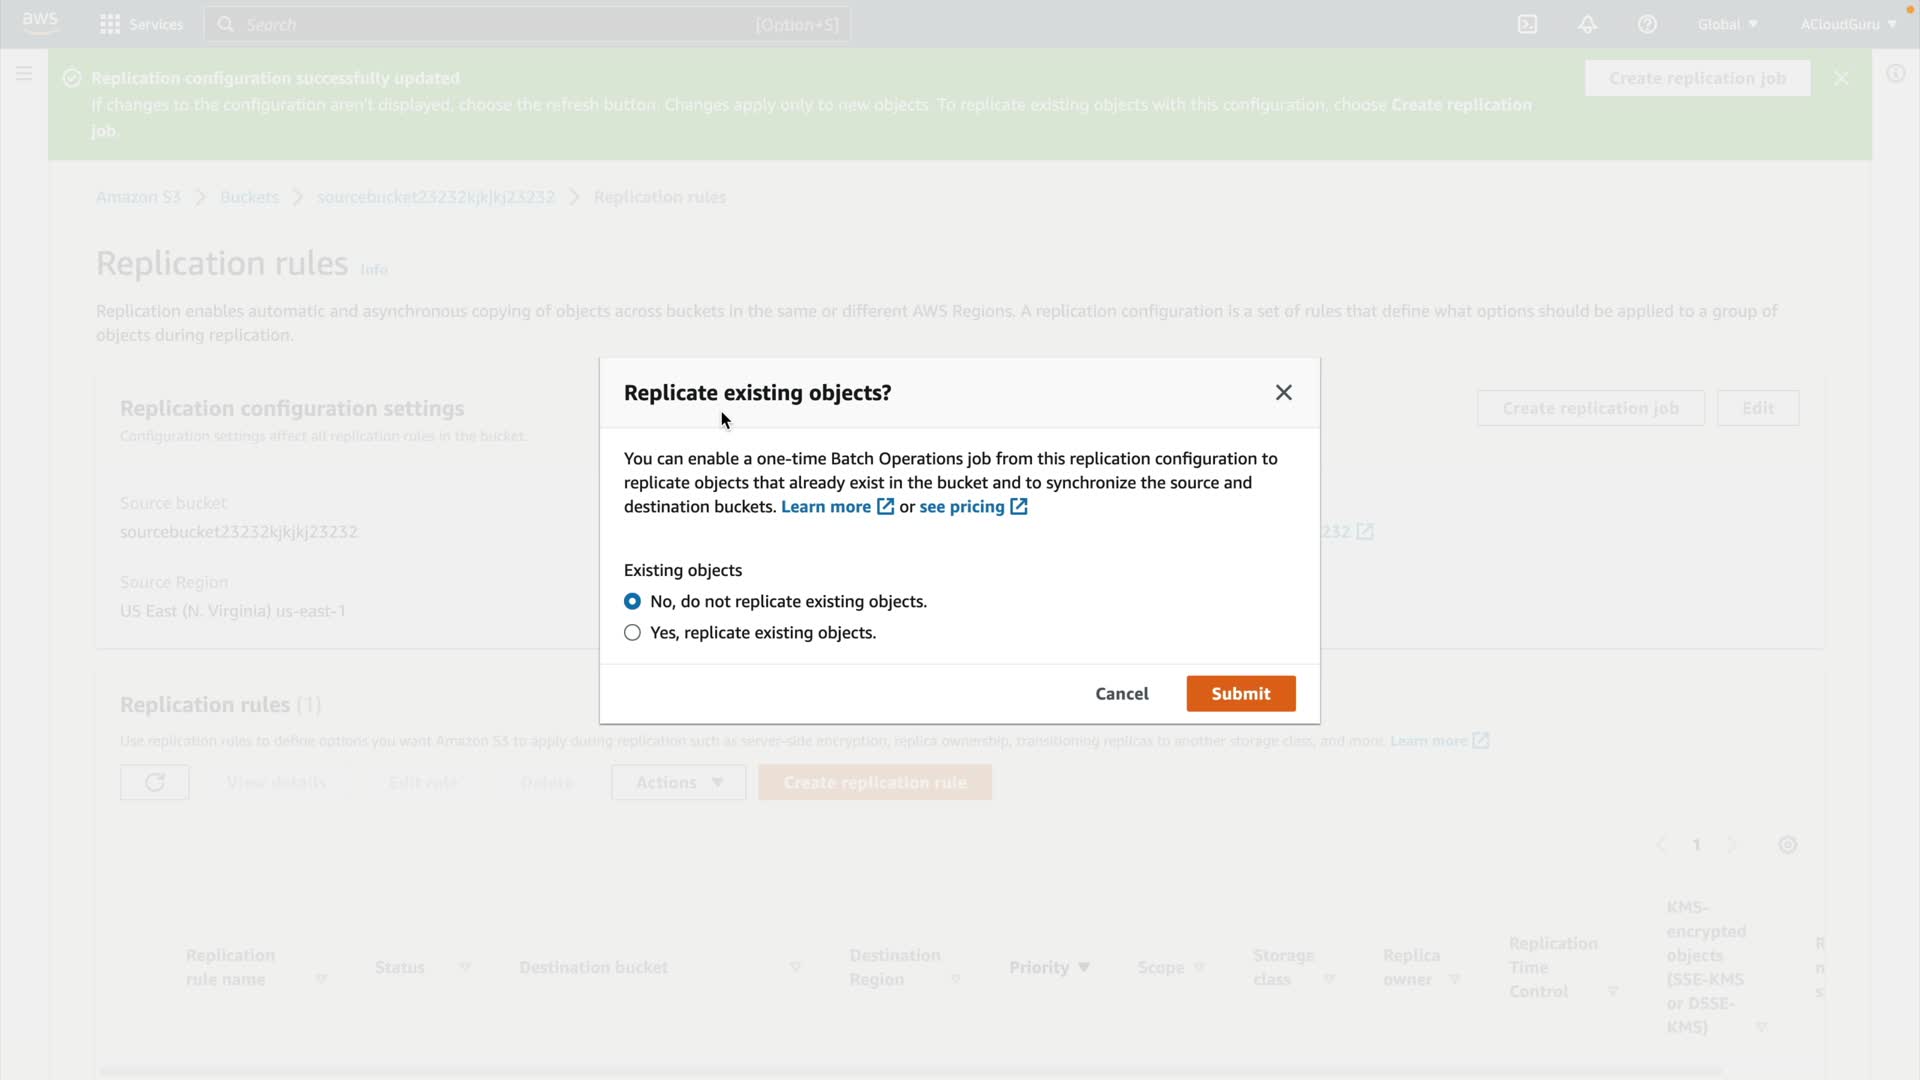Select No, do not replicate existing objects

pyautogui.click(x=632, y=602)
